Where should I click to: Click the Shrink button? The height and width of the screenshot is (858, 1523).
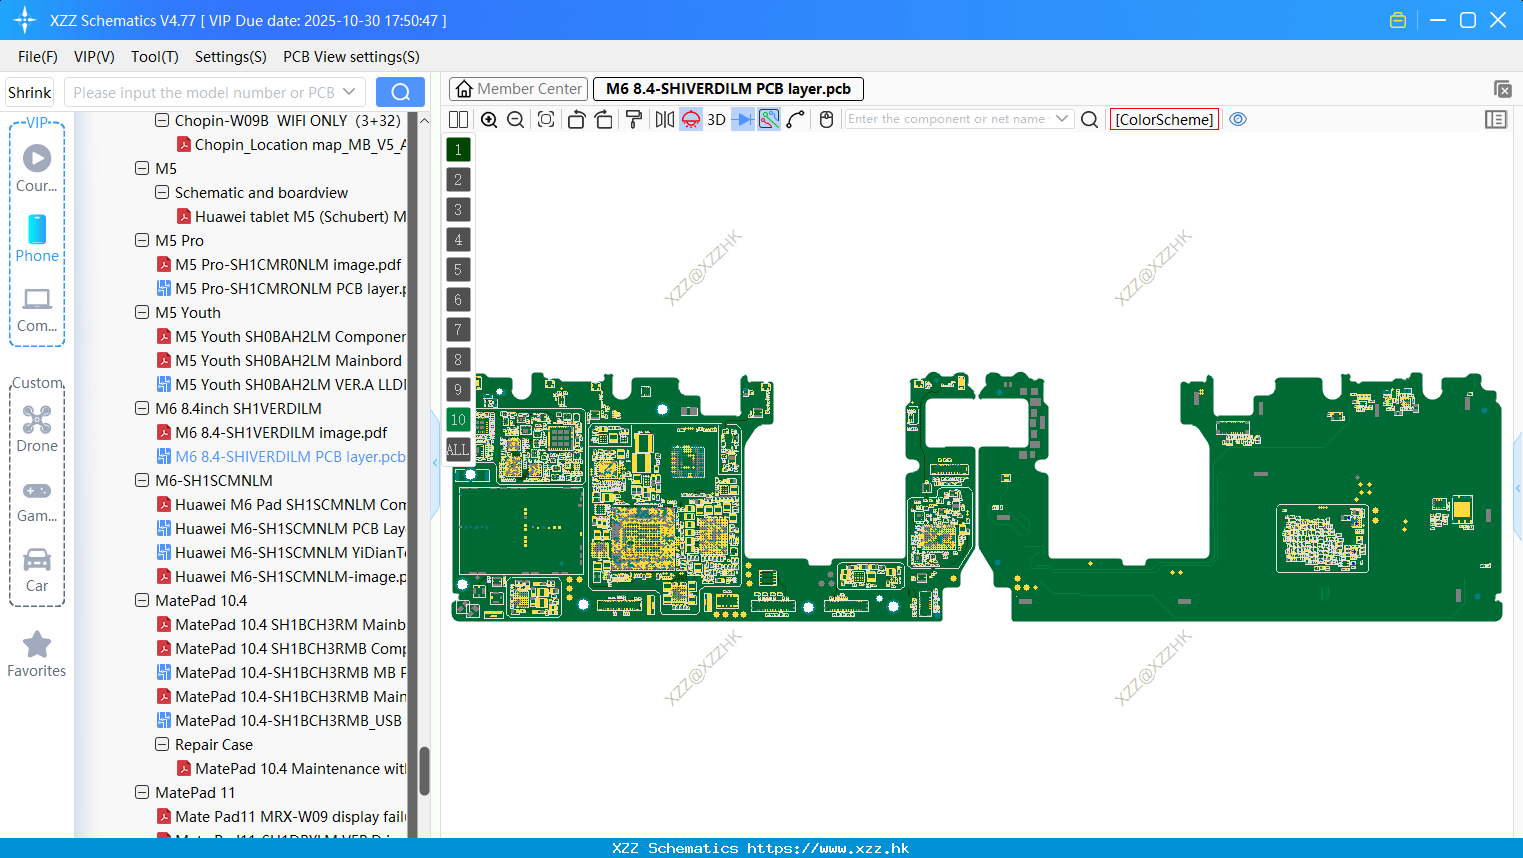click(30, 92)
